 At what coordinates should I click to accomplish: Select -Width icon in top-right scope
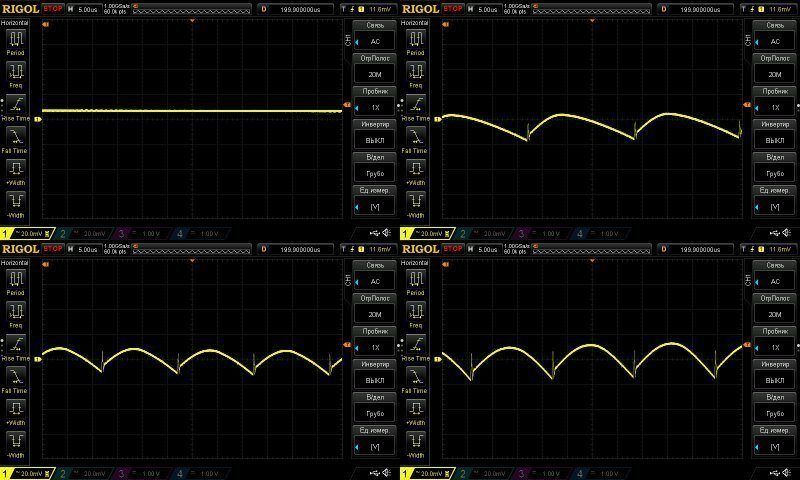coord(416,200)
